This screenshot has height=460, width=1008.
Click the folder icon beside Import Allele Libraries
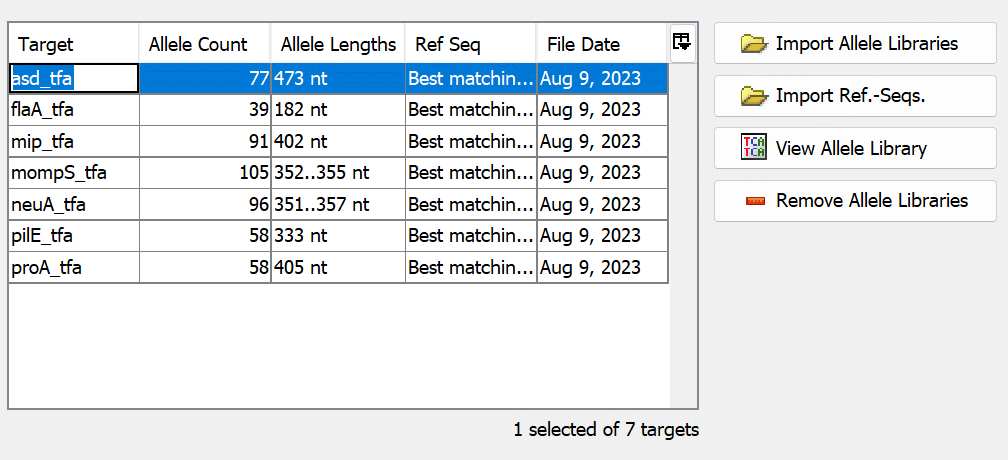click(x=753, y=44)
